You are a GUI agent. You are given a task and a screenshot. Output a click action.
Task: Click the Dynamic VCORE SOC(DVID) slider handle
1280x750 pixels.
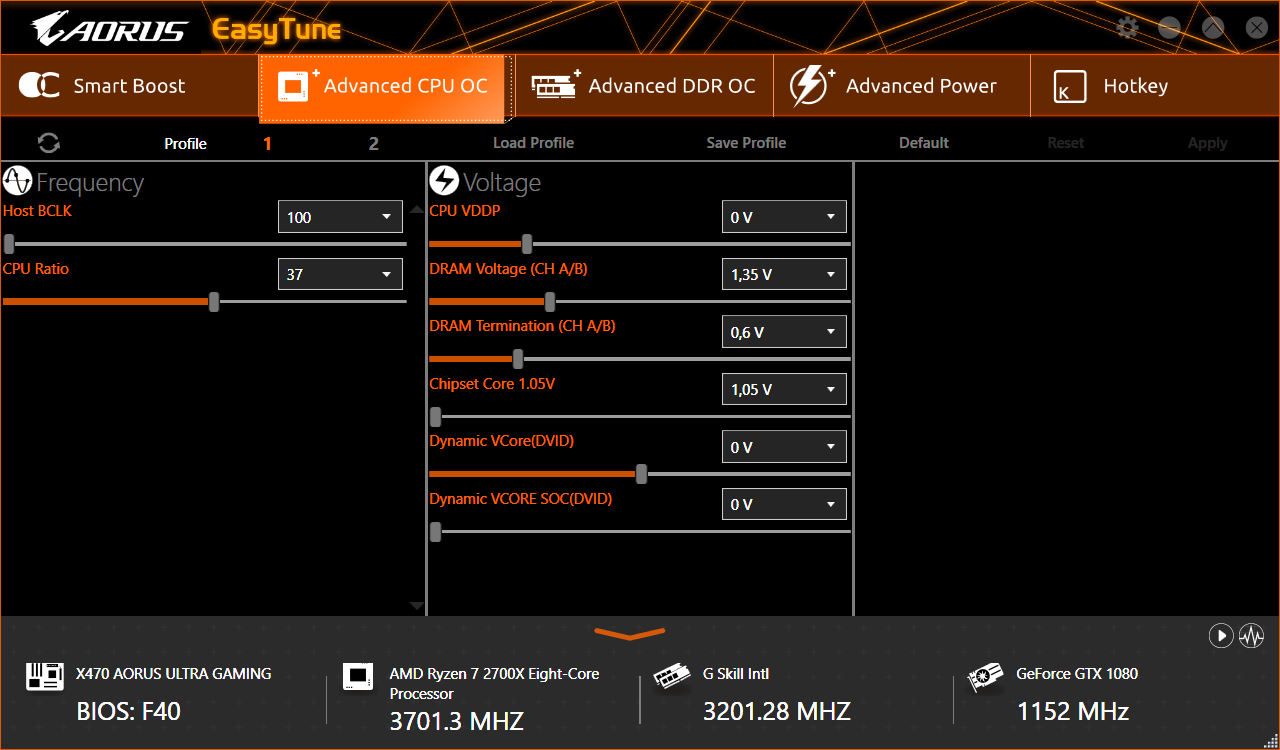[x=435, y=531]
